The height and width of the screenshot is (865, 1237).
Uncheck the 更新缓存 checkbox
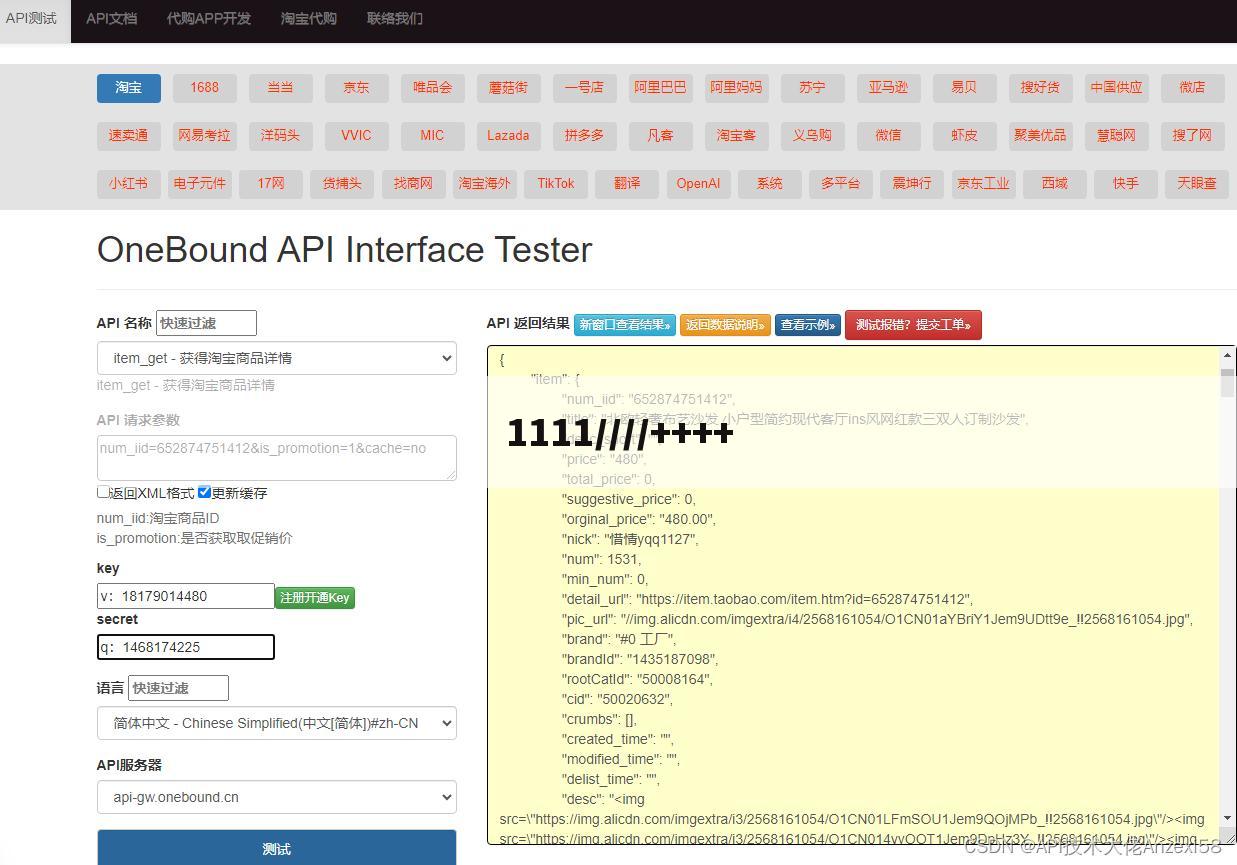tap(204, 492)
